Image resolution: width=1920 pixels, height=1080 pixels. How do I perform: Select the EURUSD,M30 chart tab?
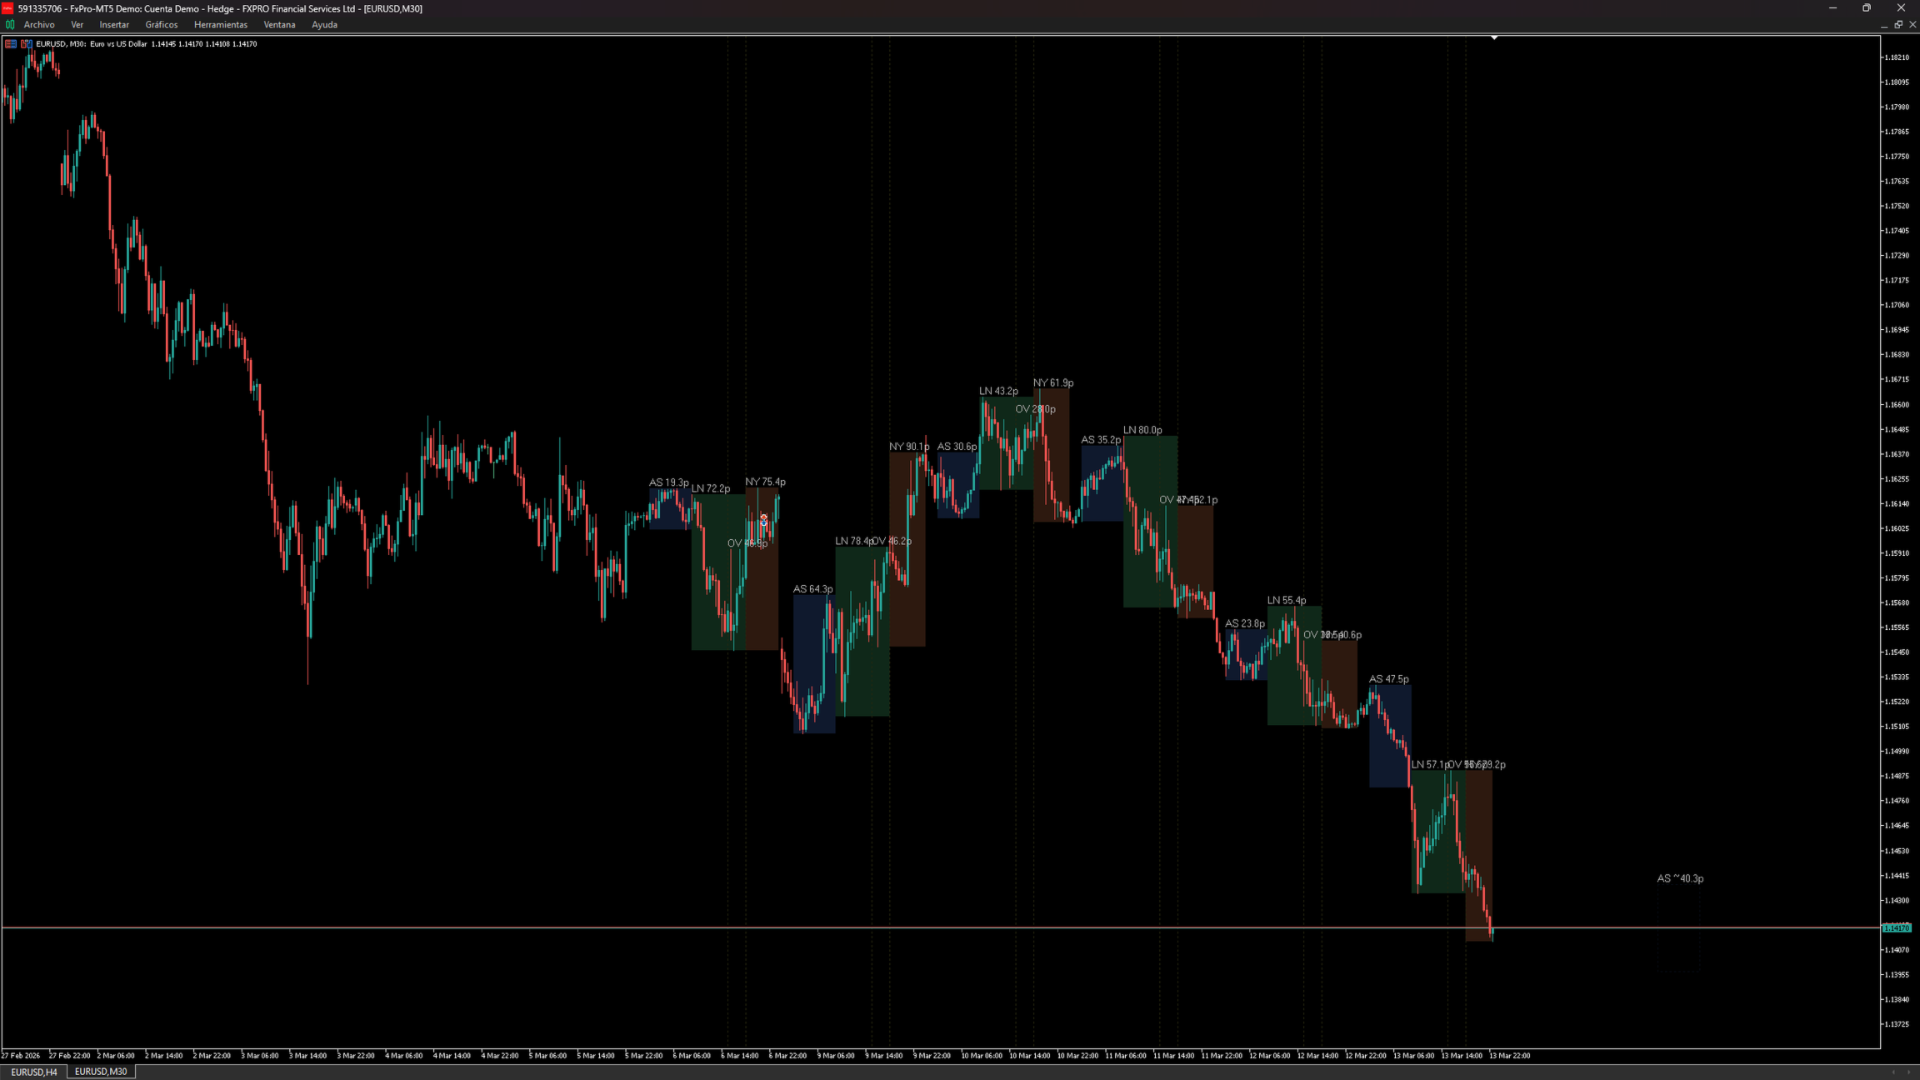pos(101,1071)
